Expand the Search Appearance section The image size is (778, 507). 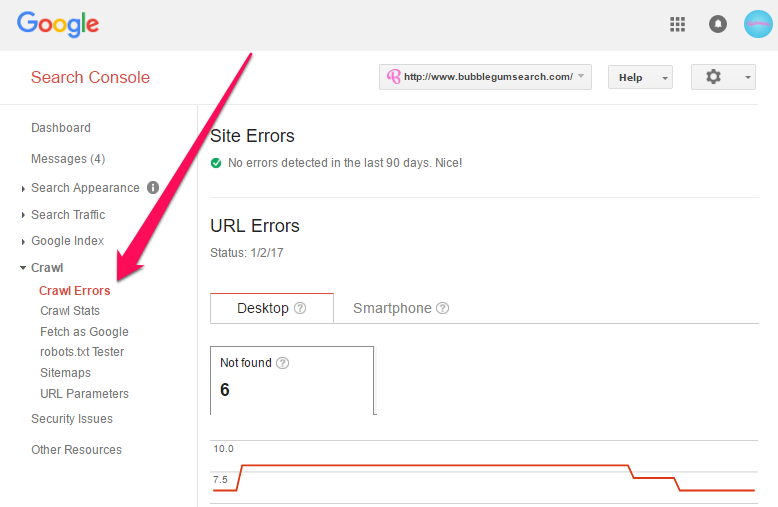[23, 189]
